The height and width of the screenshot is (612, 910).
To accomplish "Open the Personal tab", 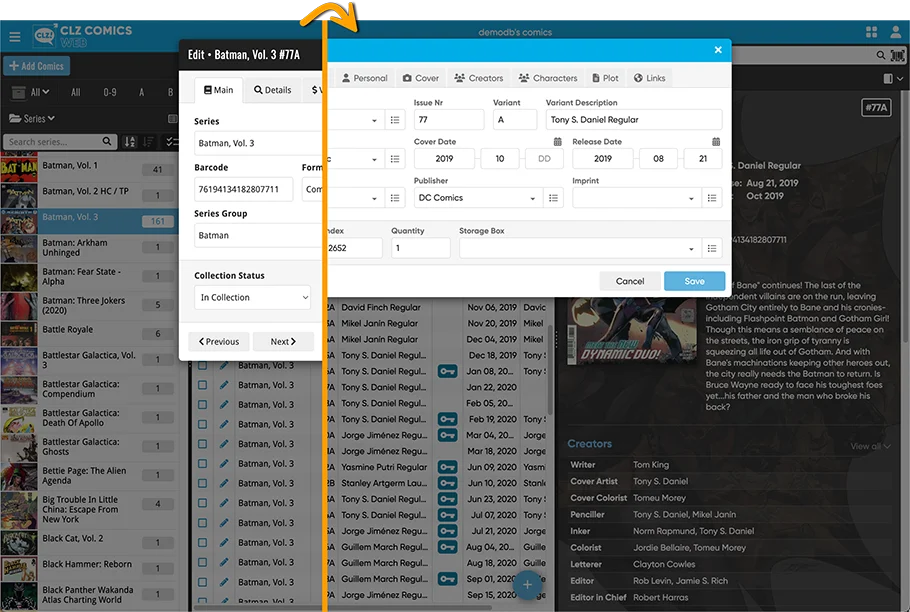I will point(364,78).
